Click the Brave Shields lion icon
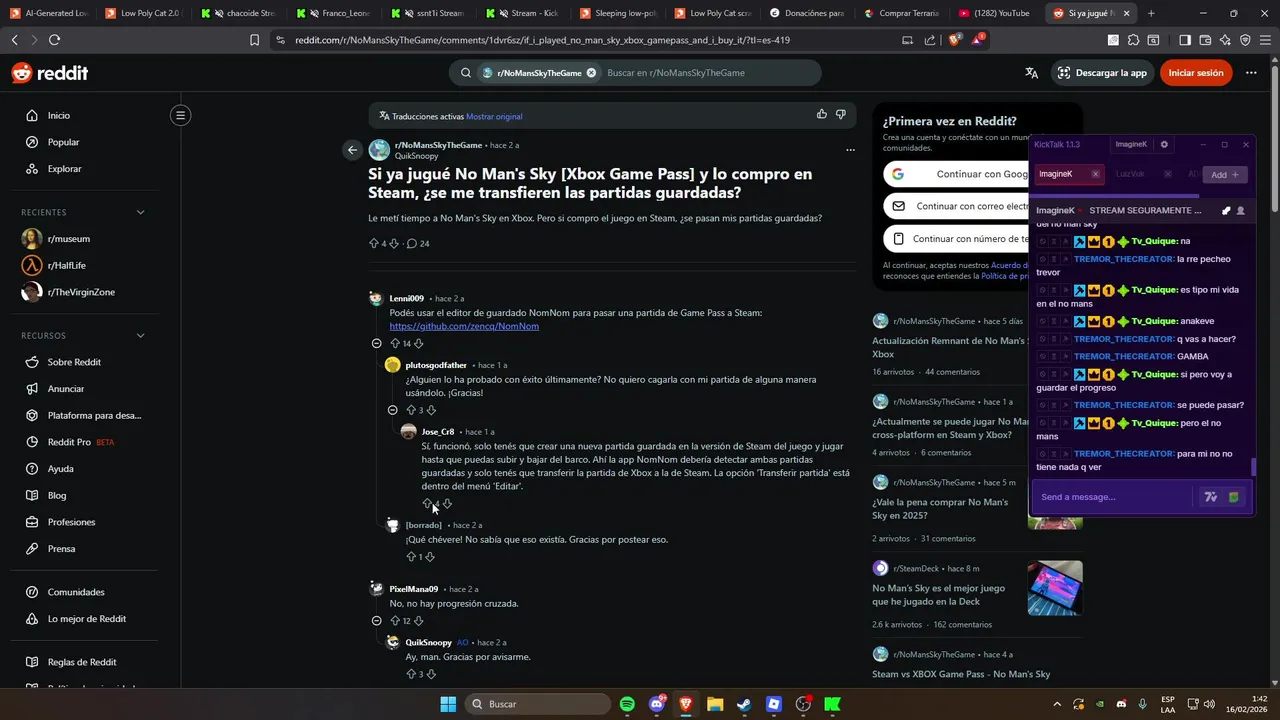1280x720 pixels. [x=954, y=40]
